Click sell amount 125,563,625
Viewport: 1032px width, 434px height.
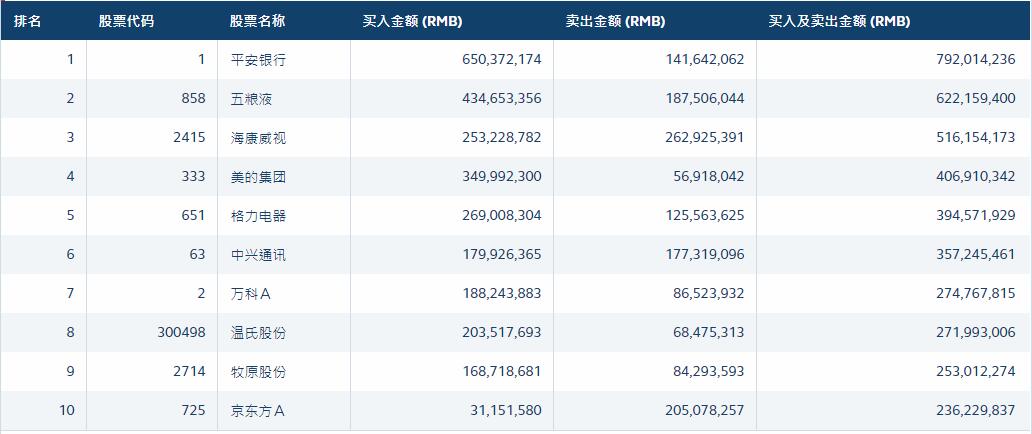click(704, 215)
